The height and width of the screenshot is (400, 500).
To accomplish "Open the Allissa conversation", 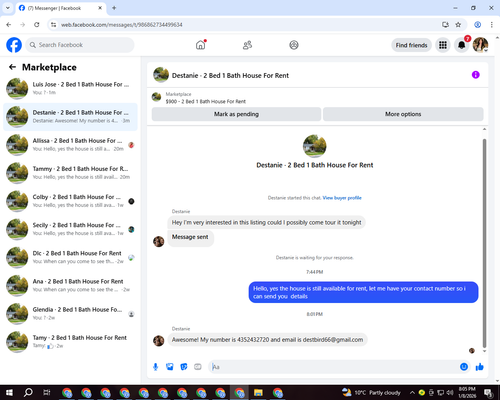I will coord(70,145).
